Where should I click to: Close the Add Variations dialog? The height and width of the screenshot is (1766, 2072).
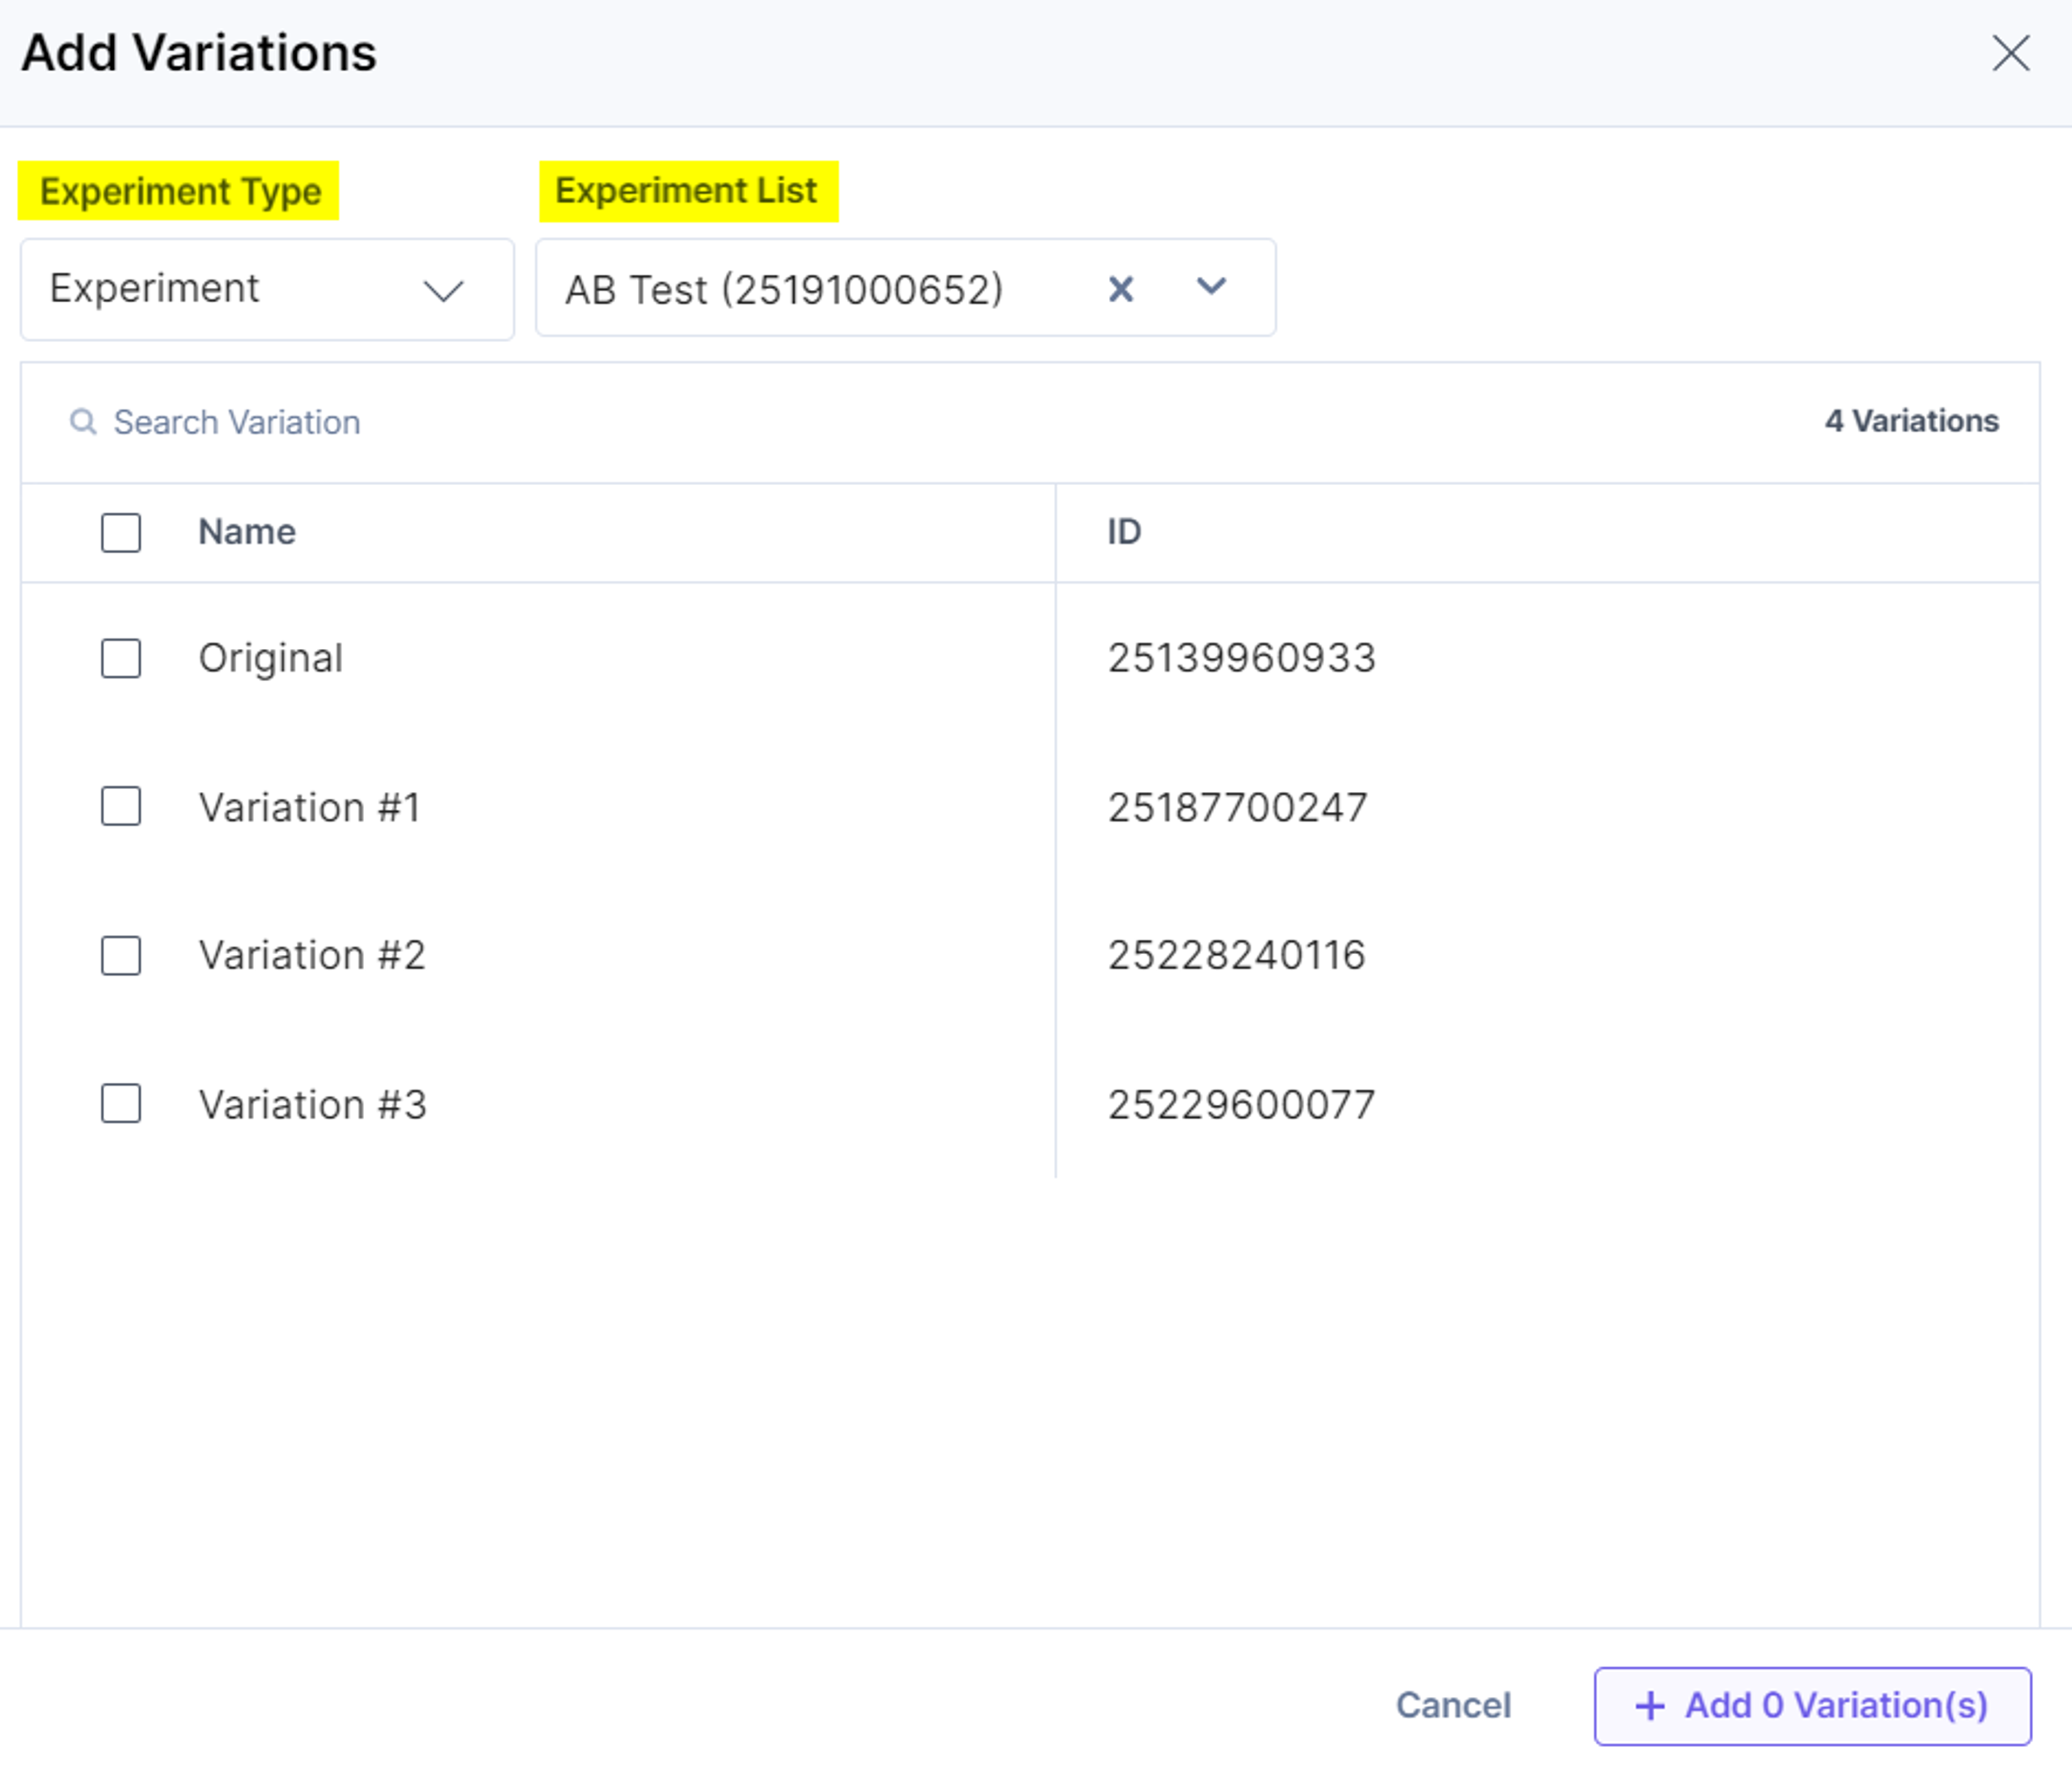[x=2010, y=53]
